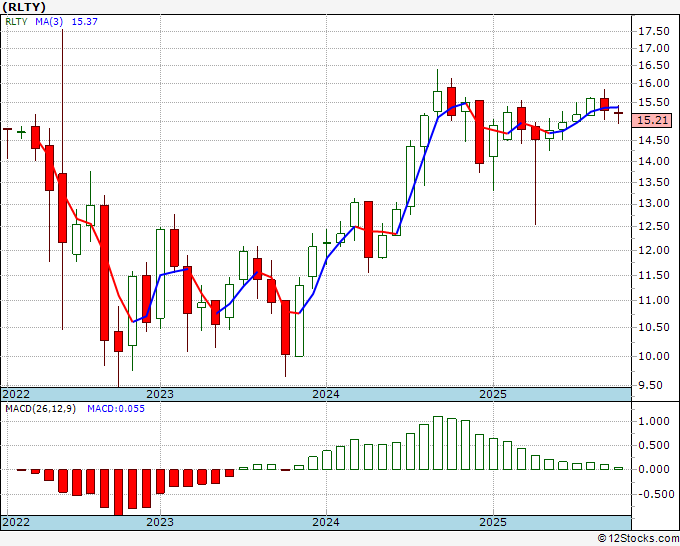Select the 14.00 price axis label
Viewport: 680px width, 546px height.
(654, 161)
